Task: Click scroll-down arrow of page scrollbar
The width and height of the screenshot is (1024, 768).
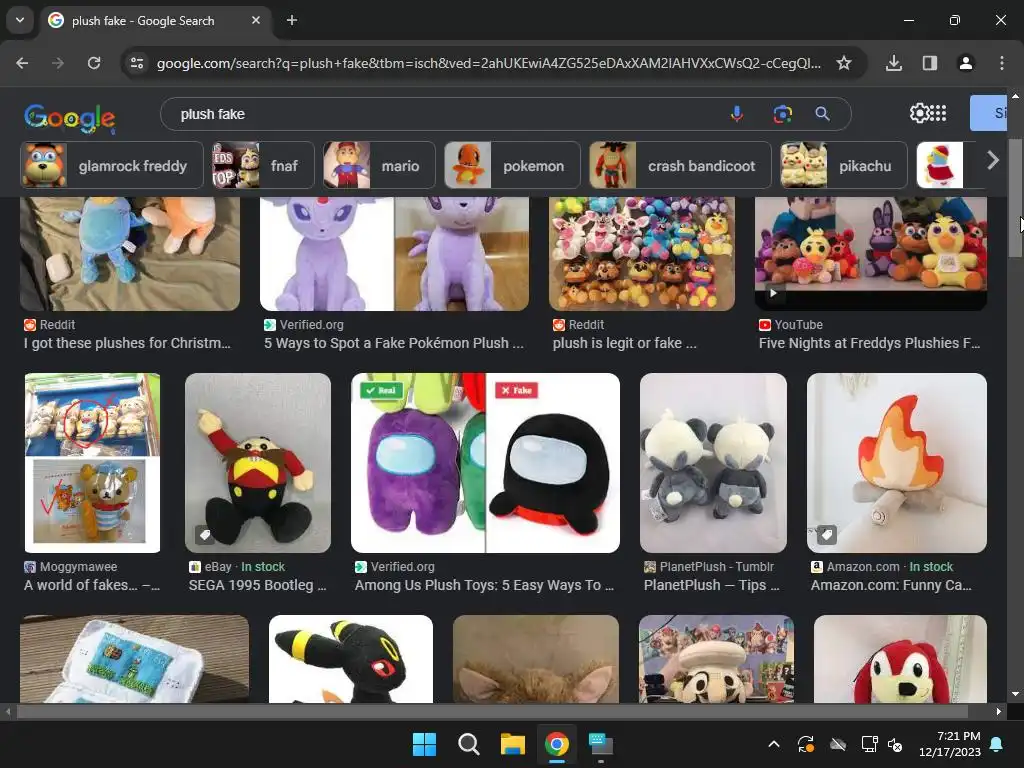Action: point(1014,694)
